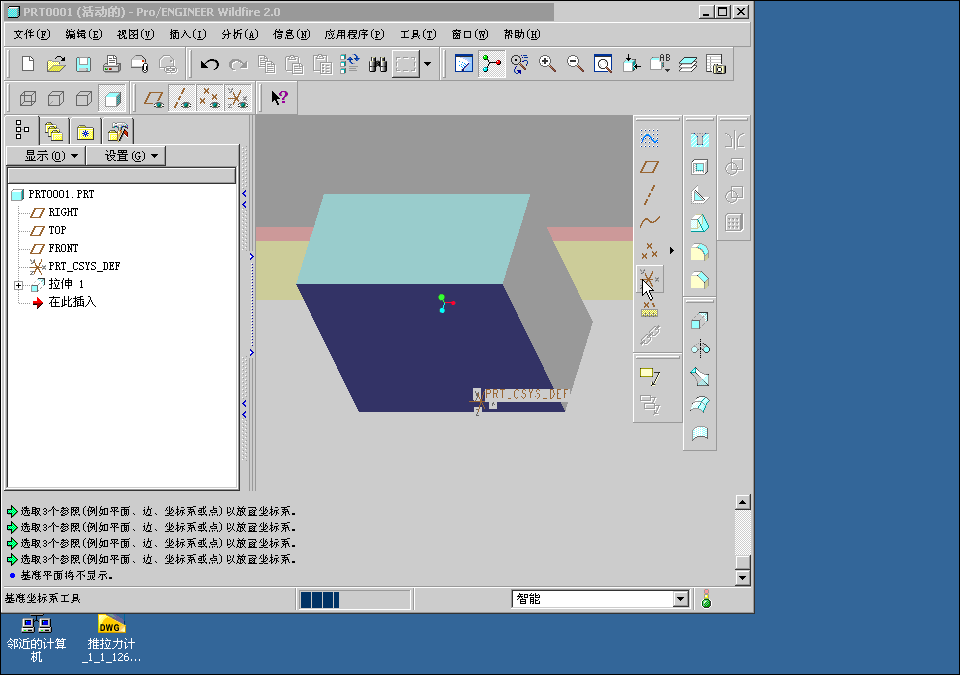Click the Revolve tool icon
This screenshot has height=675, width=960.
pyautogui.click(x=700, y=349)
